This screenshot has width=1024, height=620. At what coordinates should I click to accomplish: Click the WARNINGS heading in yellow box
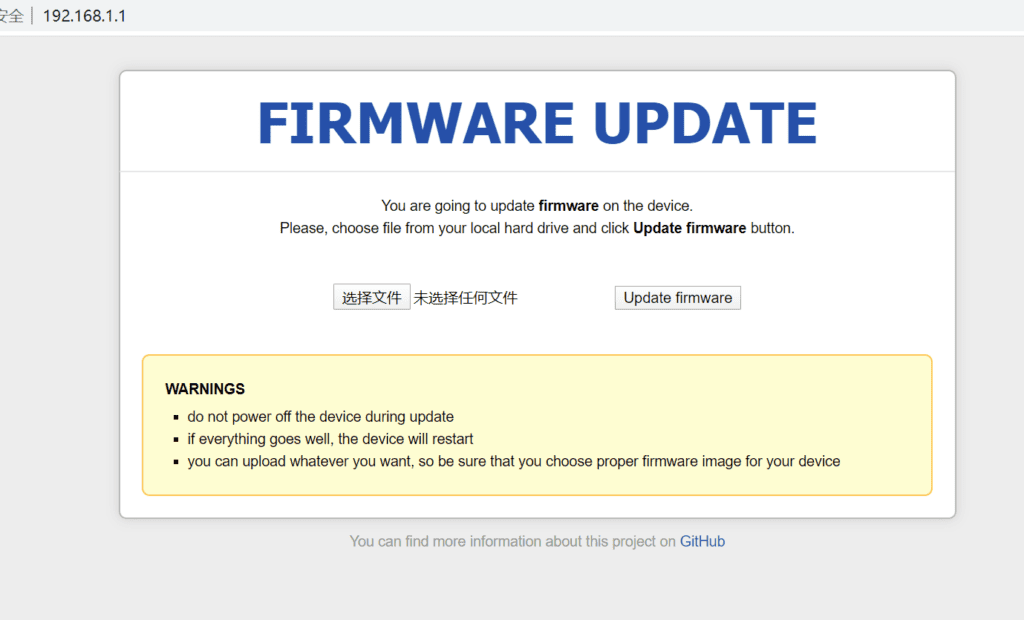coord(205,389)
